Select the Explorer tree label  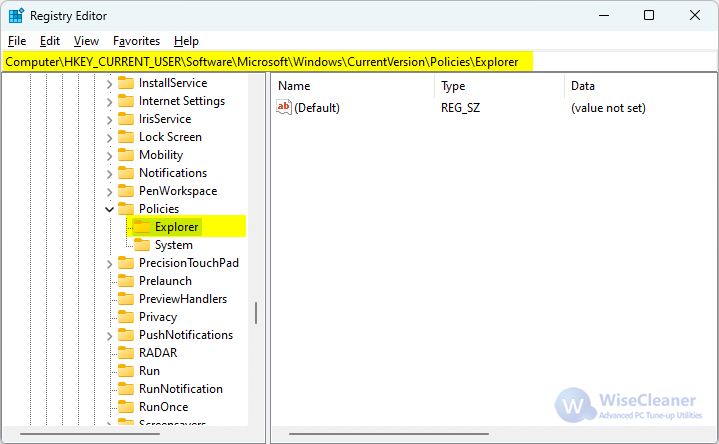coord(177,227)
